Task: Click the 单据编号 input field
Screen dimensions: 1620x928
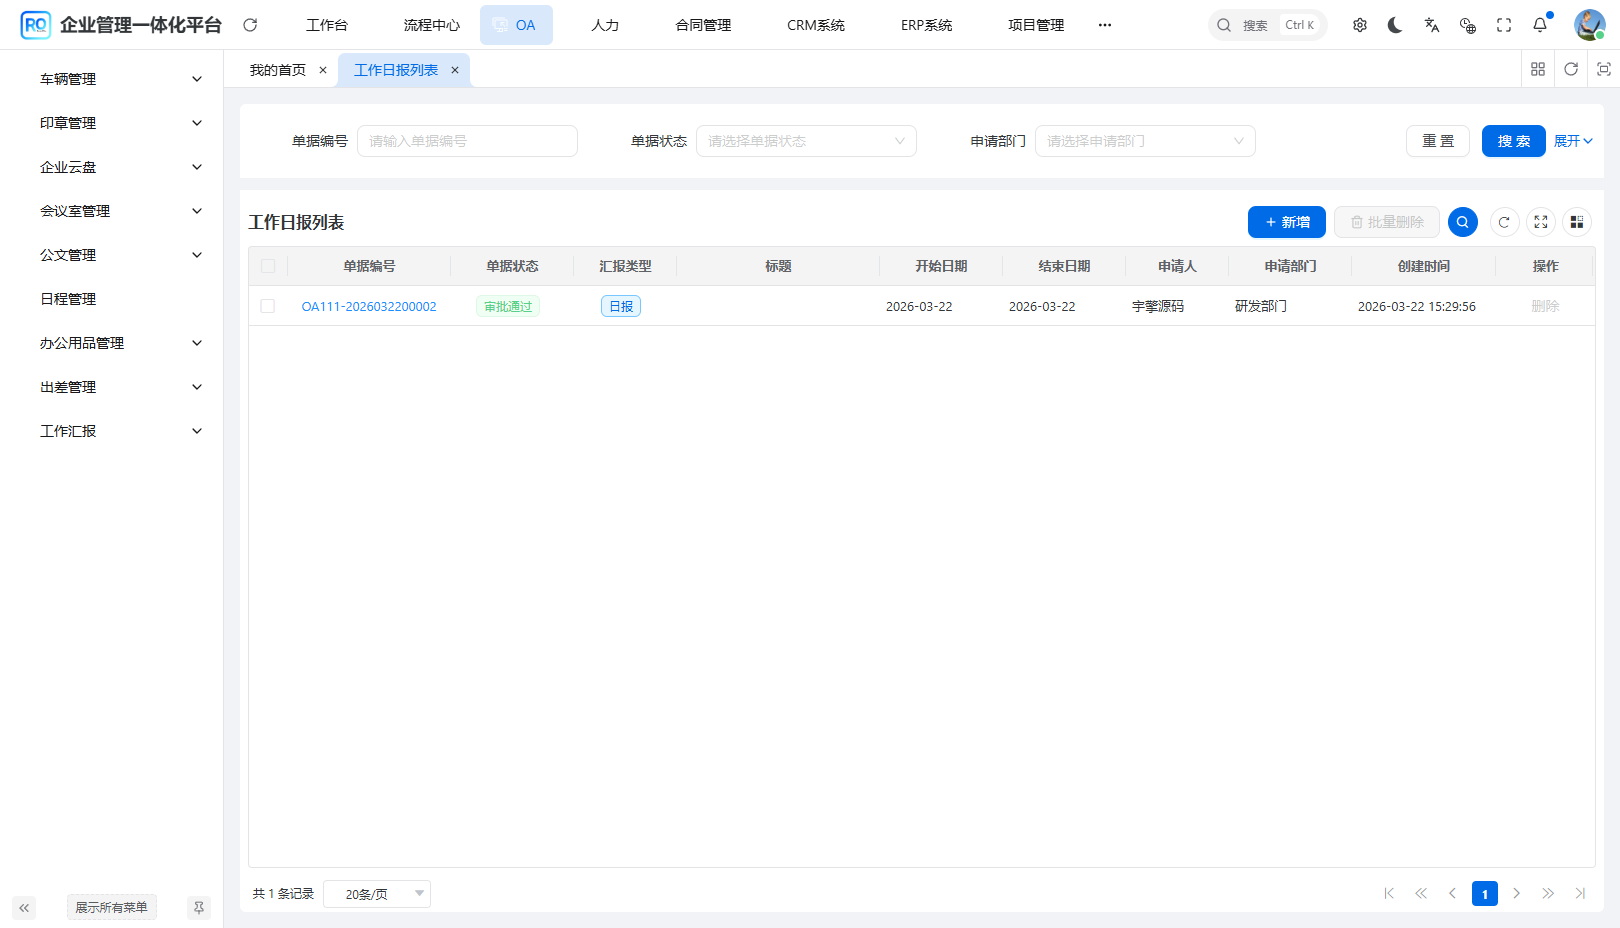Action: tap(467, 141)
